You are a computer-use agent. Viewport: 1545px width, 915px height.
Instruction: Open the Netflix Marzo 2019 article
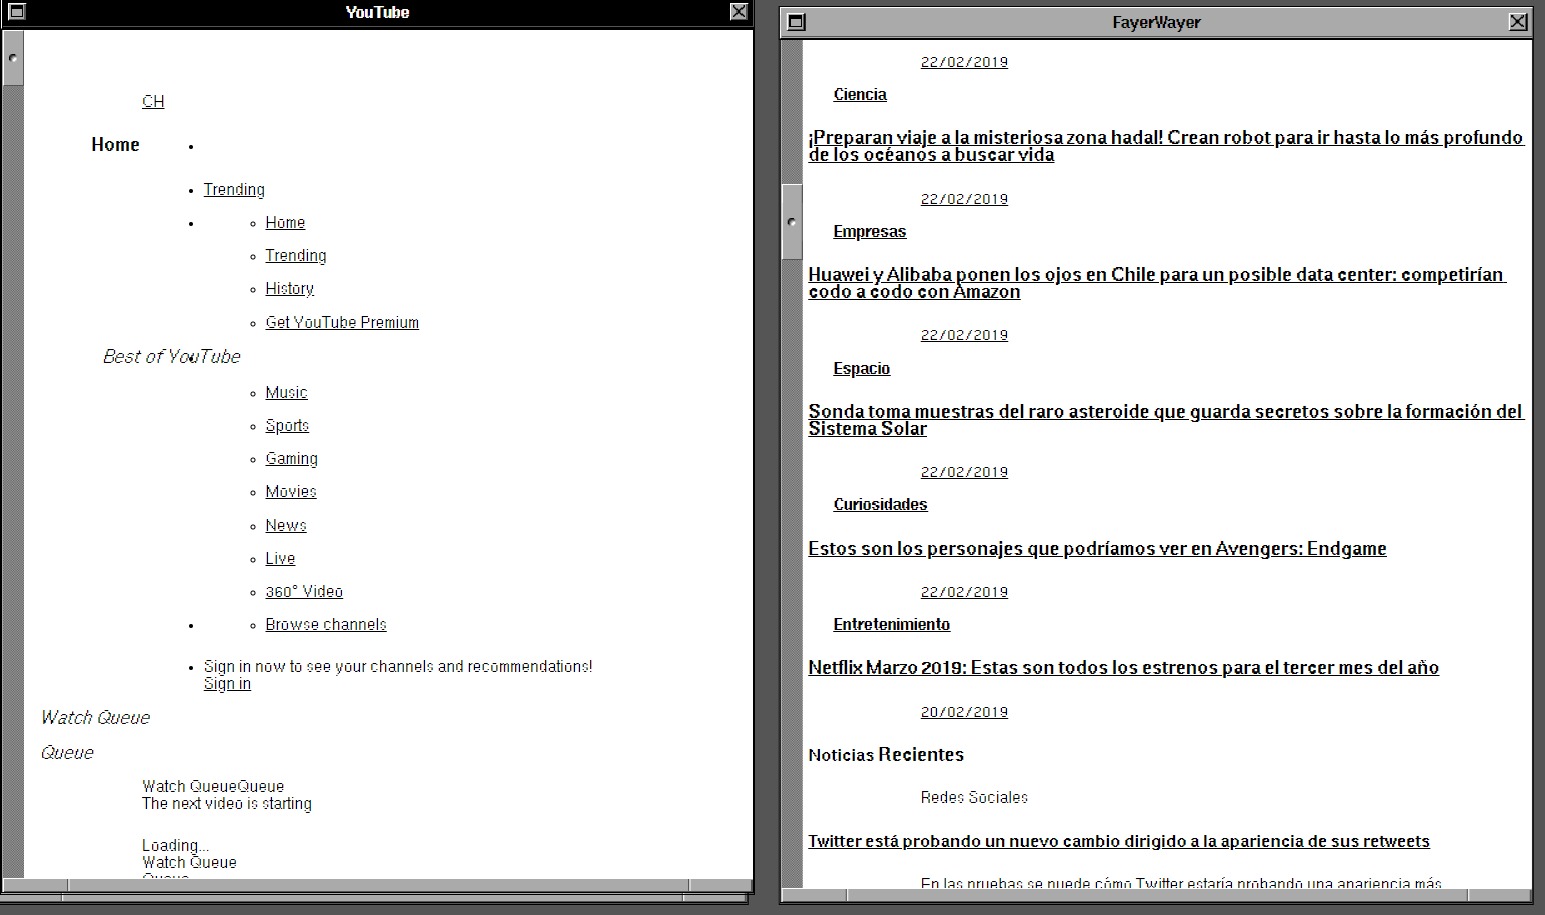[1123, 667]
